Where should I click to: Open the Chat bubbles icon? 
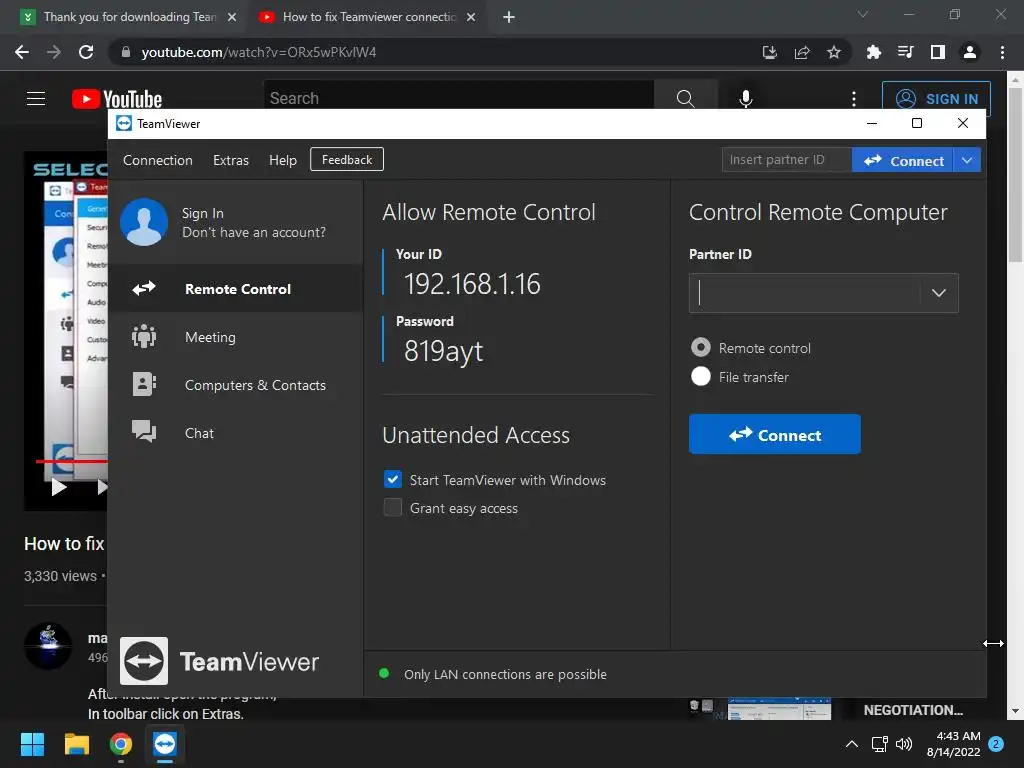(x=144, y=432)
